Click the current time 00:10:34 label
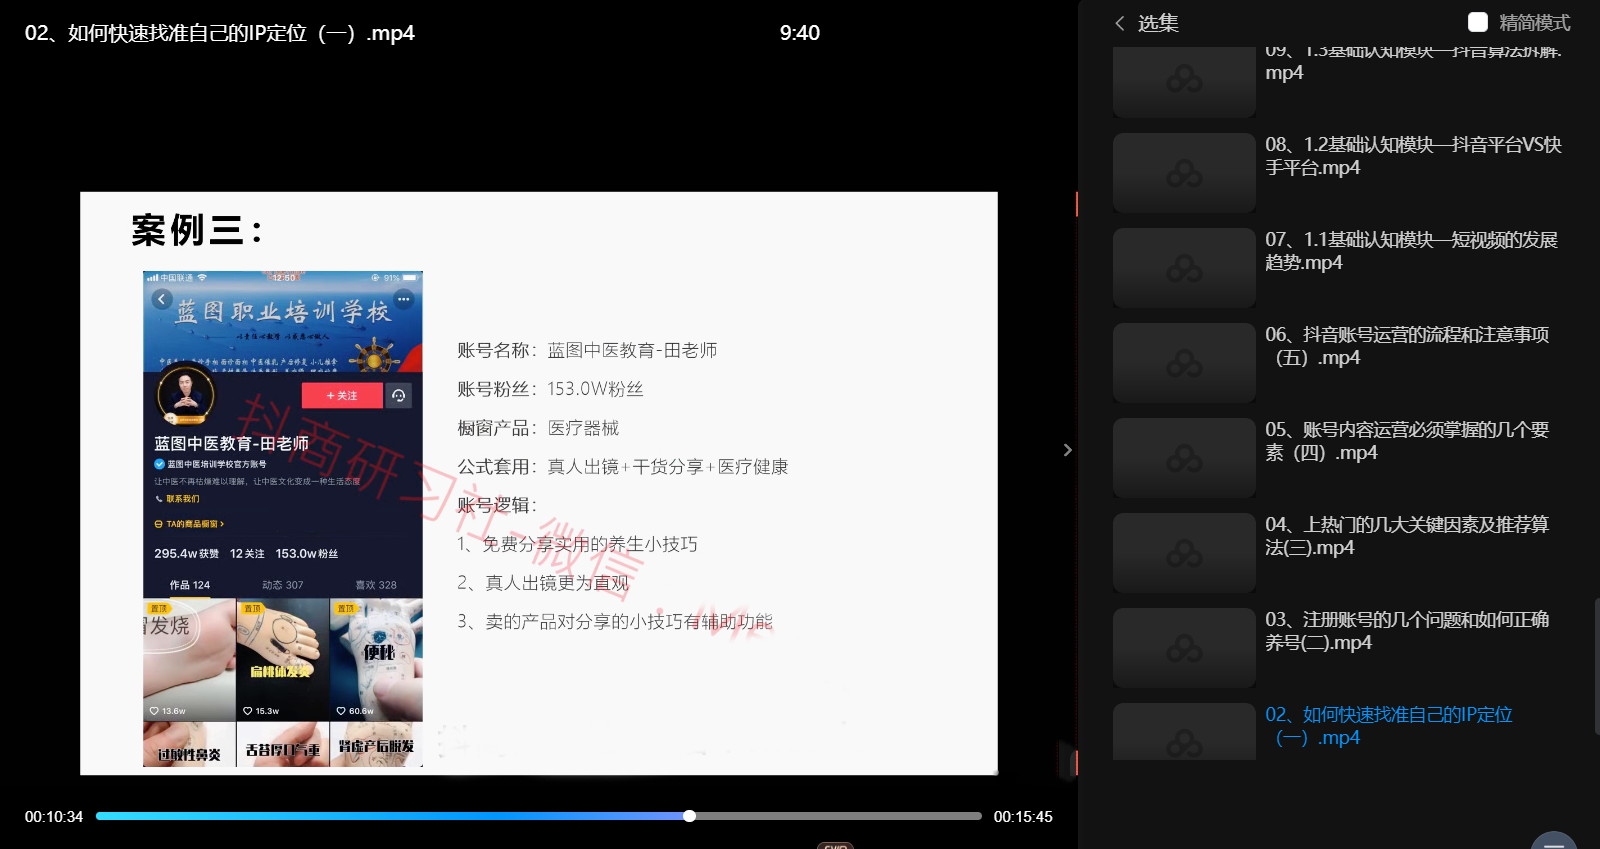The height and width of the screenshot is (849, 1600). pyautogui.click(x=54, y=817)
